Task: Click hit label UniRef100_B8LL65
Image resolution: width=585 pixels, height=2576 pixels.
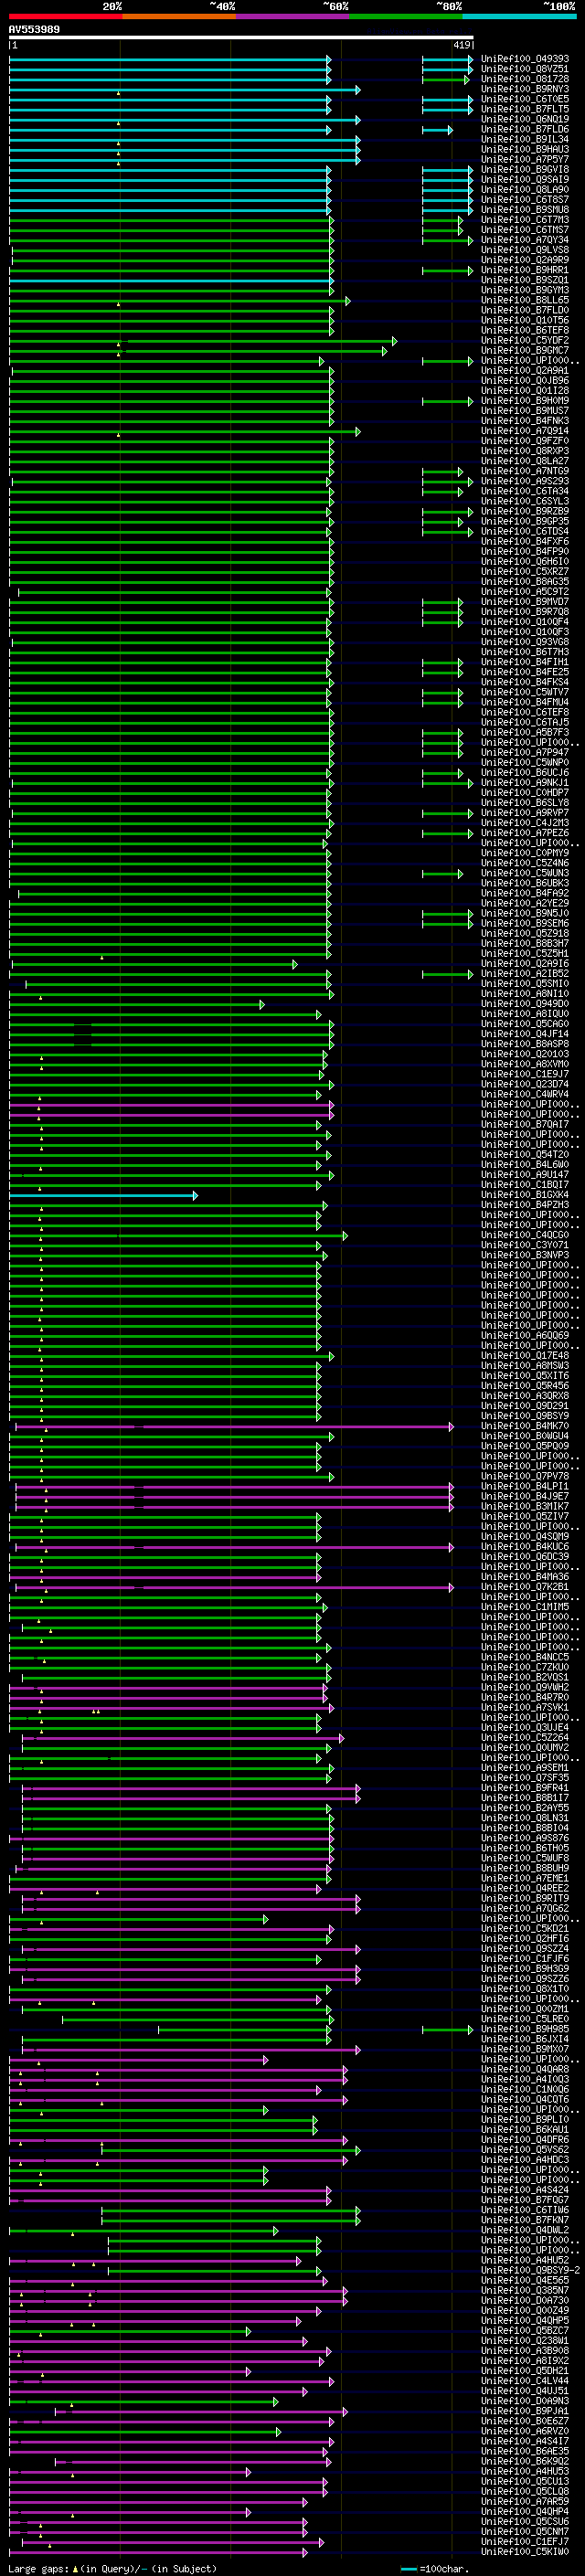Action: 525,300
